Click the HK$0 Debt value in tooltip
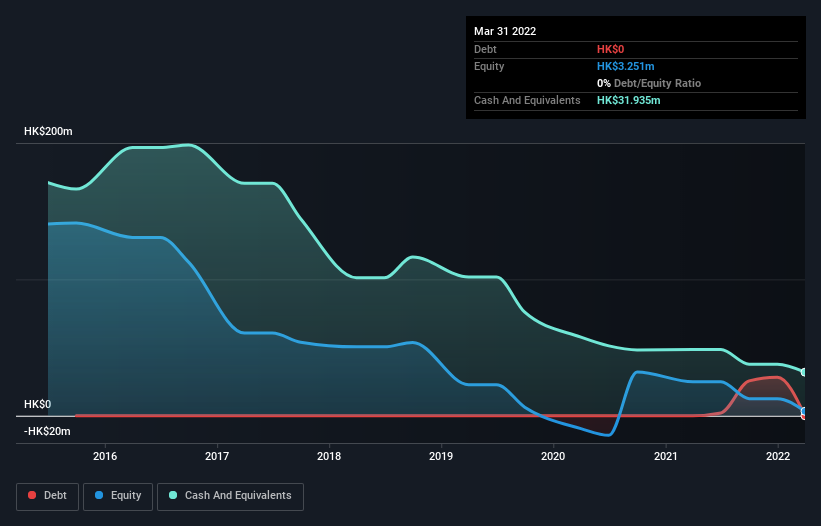This screenshot has height=526, width=821. pos(611,49)
